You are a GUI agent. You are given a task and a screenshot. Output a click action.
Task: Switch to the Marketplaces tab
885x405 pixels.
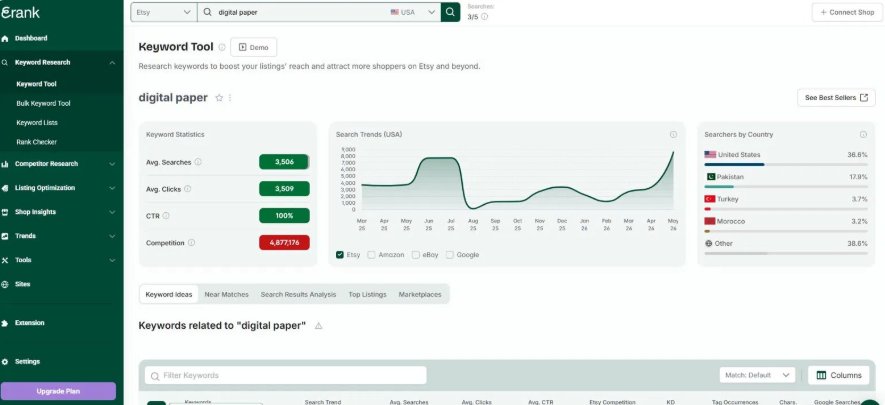click(x=420, y=294)
